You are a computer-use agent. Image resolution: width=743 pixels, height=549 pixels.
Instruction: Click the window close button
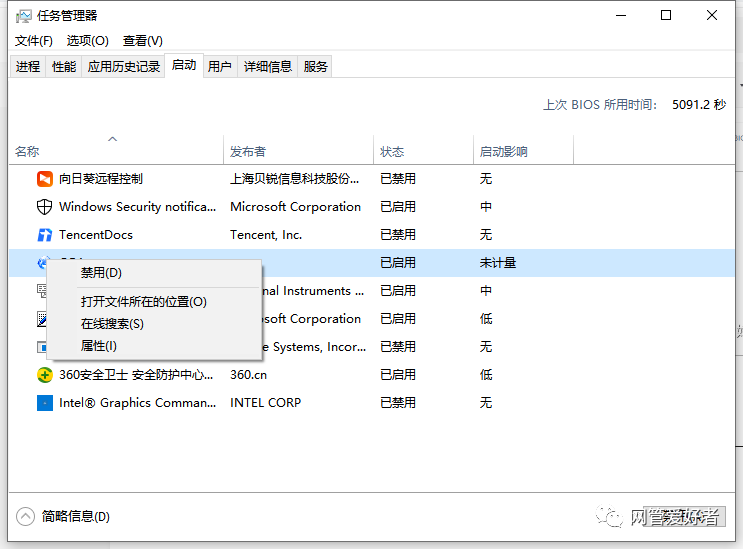[712, 16]
